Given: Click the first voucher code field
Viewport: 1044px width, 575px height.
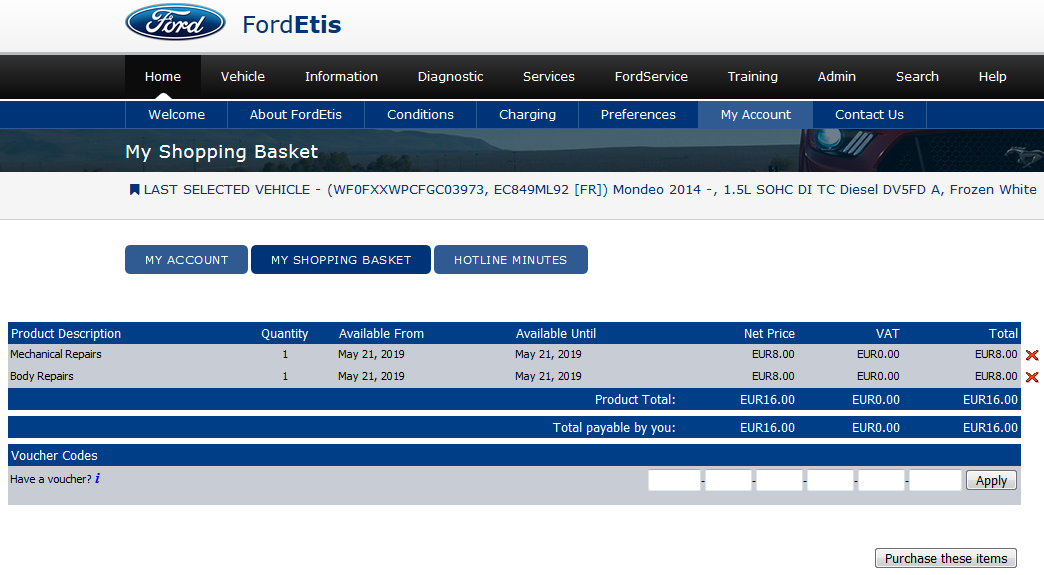Looking at the screenshot, I should pos(674,481).
